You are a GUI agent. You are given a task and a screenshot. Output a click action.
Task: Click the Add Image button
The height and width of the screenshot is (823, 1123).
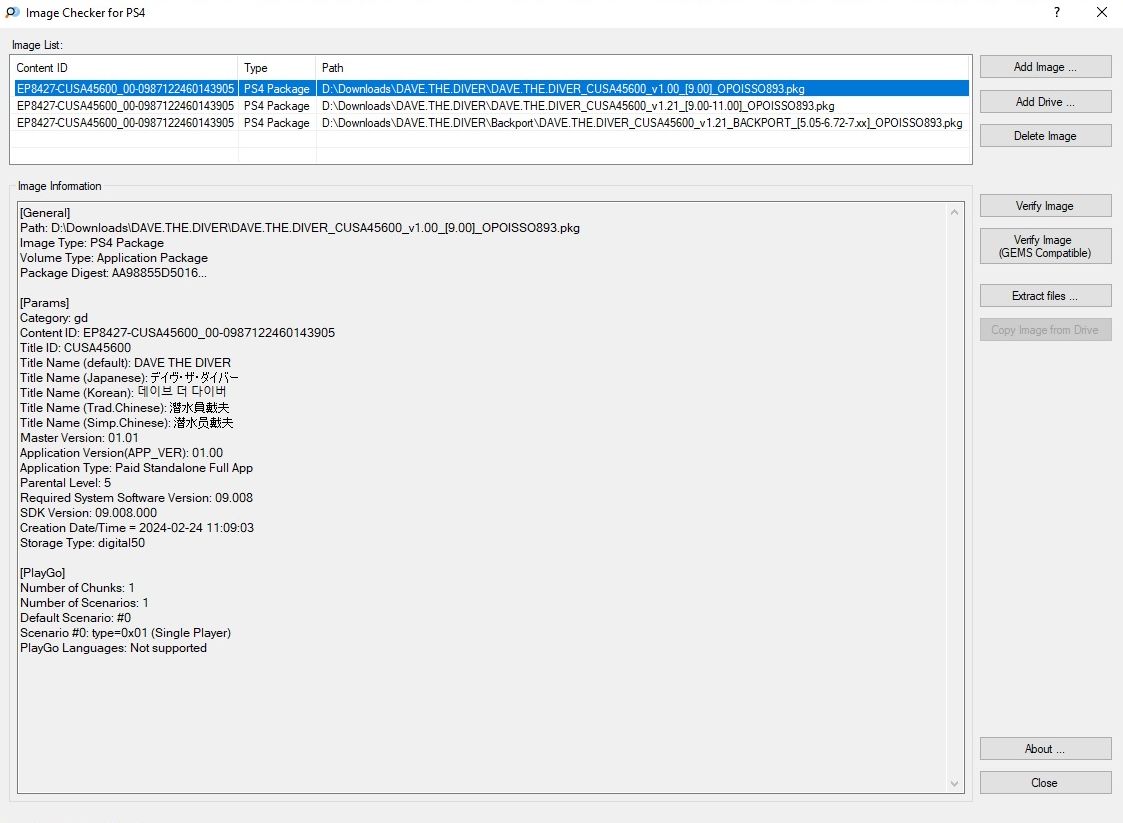(1045, 67)
